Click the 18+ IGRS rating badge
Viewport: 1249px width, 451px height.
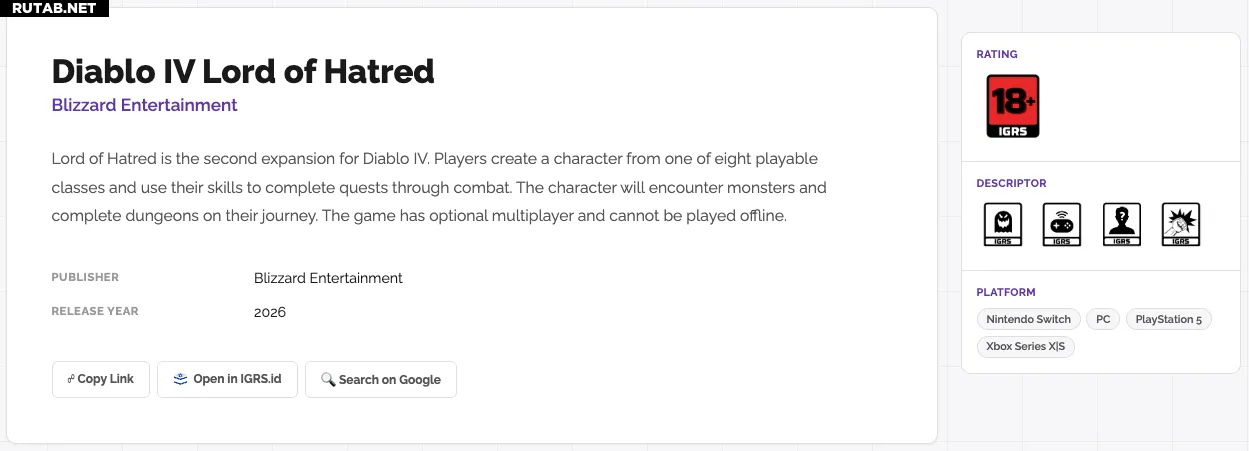point(1012,106)
